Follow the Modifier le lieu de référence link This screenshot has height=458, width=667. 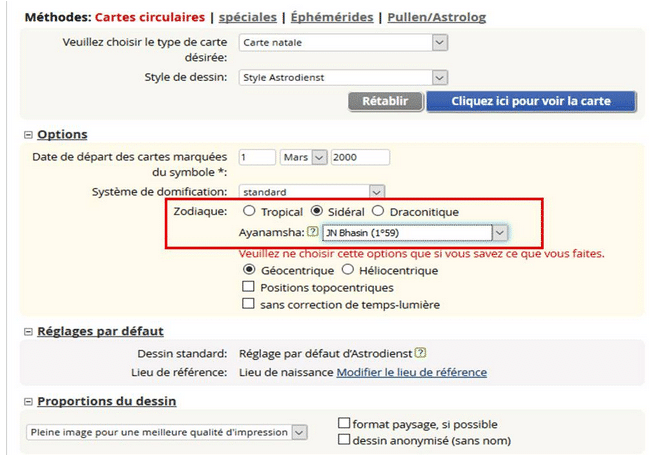(412, 373)
